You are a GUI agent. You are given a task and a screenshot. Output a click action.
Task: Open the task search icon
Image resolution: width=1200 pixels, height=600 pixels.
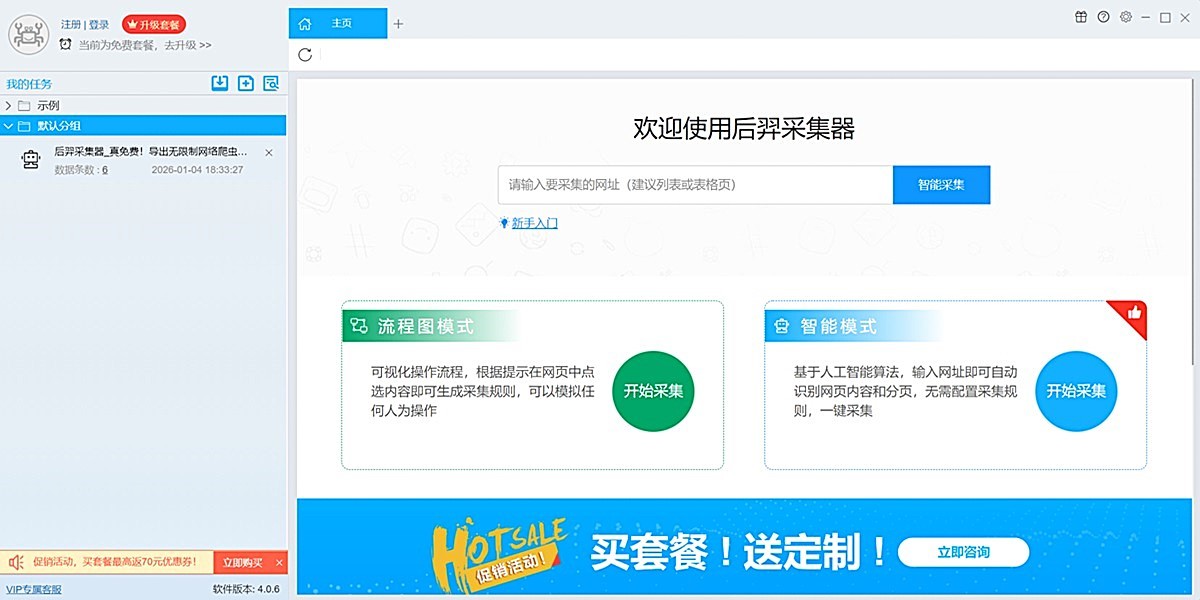coord(271,84)
